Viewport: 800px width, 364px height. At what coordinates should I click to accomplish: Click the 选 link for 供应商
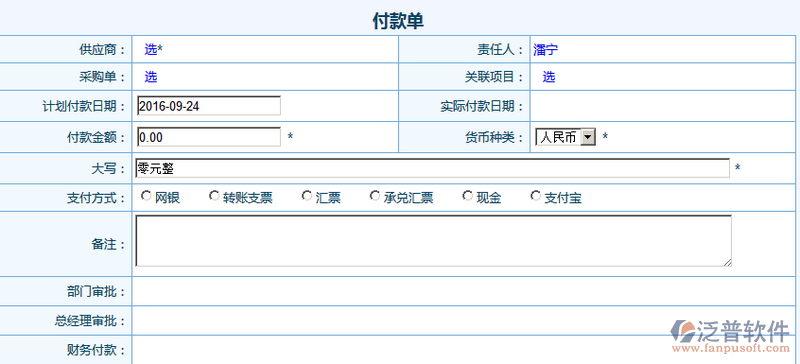(x=151, y=50)
